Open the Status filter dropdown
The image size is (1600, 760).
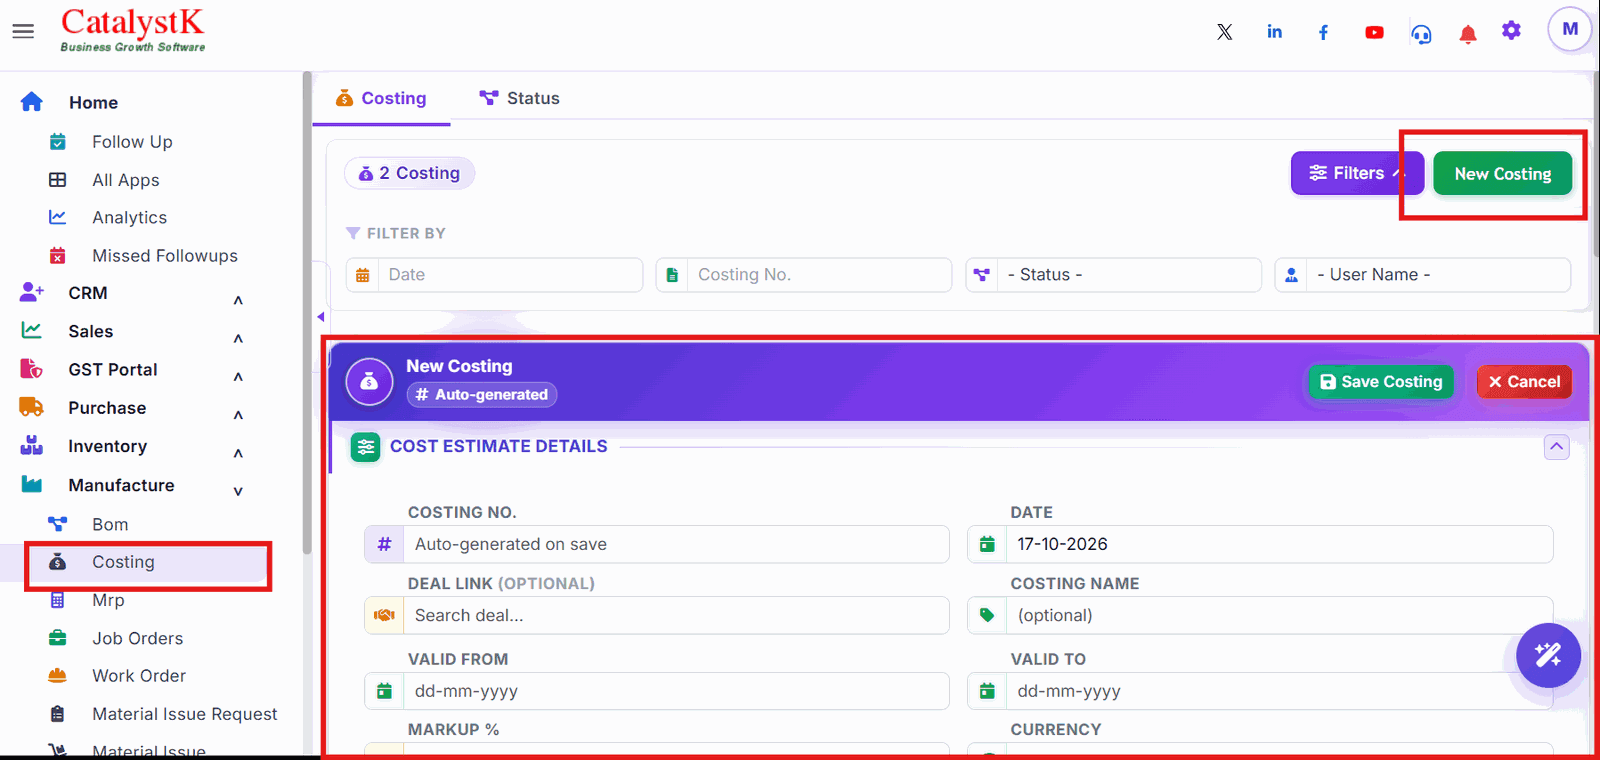click(x=1113, y=275)
